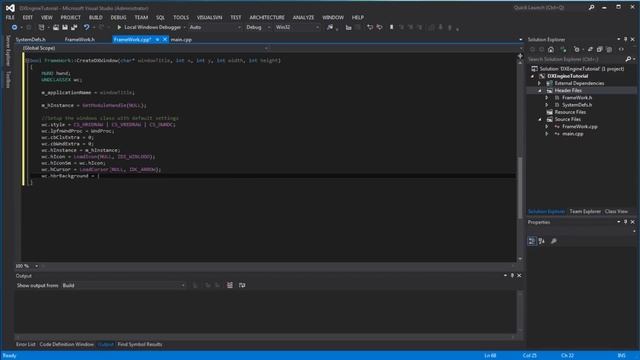Switch to the FrameWork.h editor tab
Viewport: 640px width, 360px height.
(x=80, y=40)
